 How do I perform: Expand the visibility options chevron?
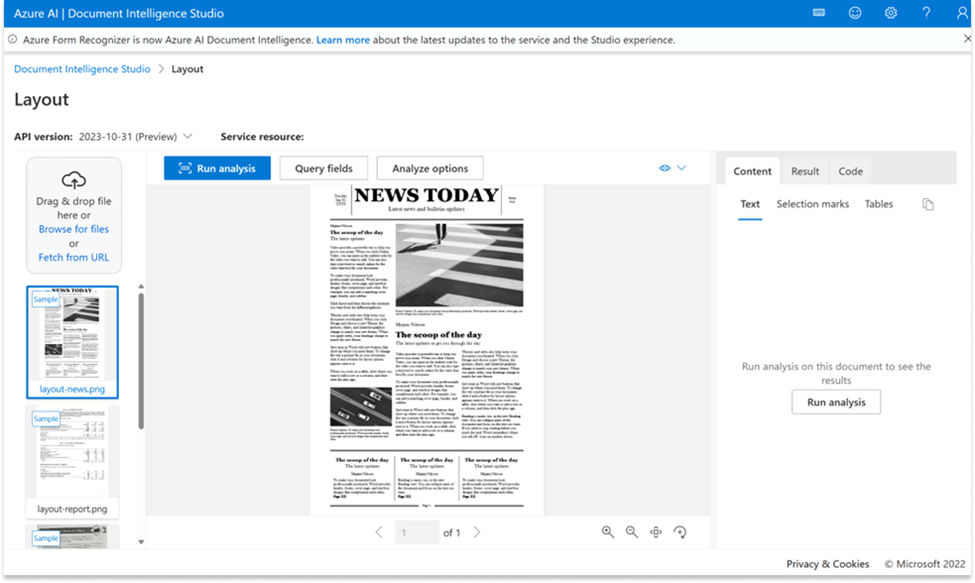682,168
